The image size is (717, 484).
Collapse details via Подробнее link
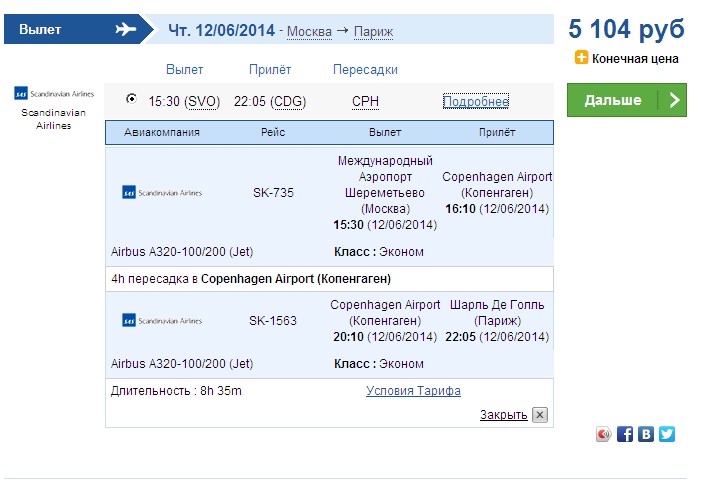coord(476,101)
